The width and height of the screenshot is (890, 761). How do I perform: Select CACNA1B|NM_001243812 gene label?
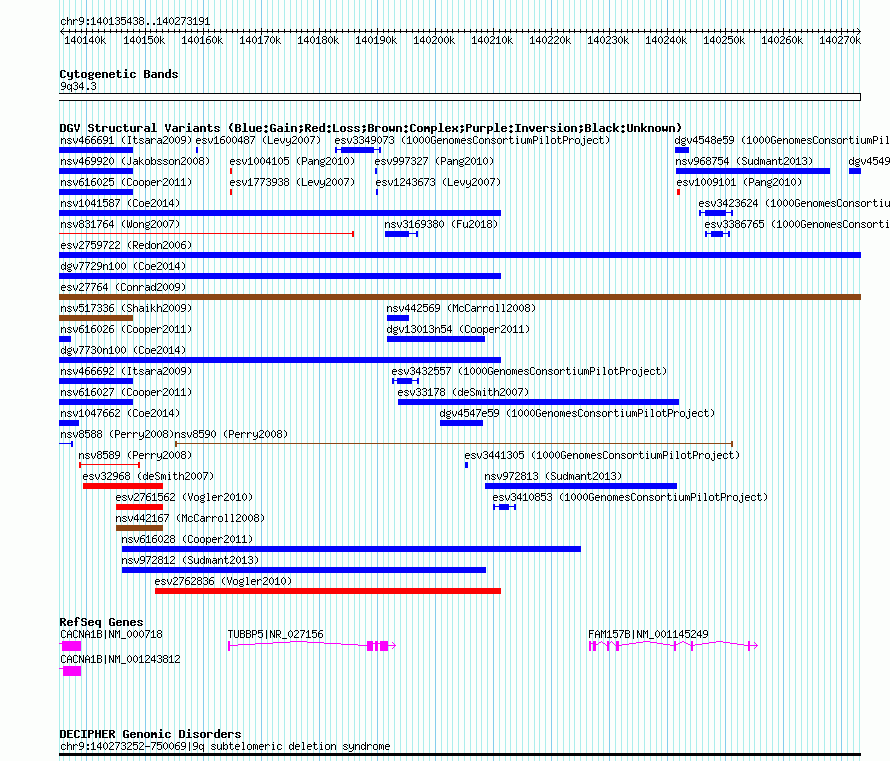click(x=120, y=659)
